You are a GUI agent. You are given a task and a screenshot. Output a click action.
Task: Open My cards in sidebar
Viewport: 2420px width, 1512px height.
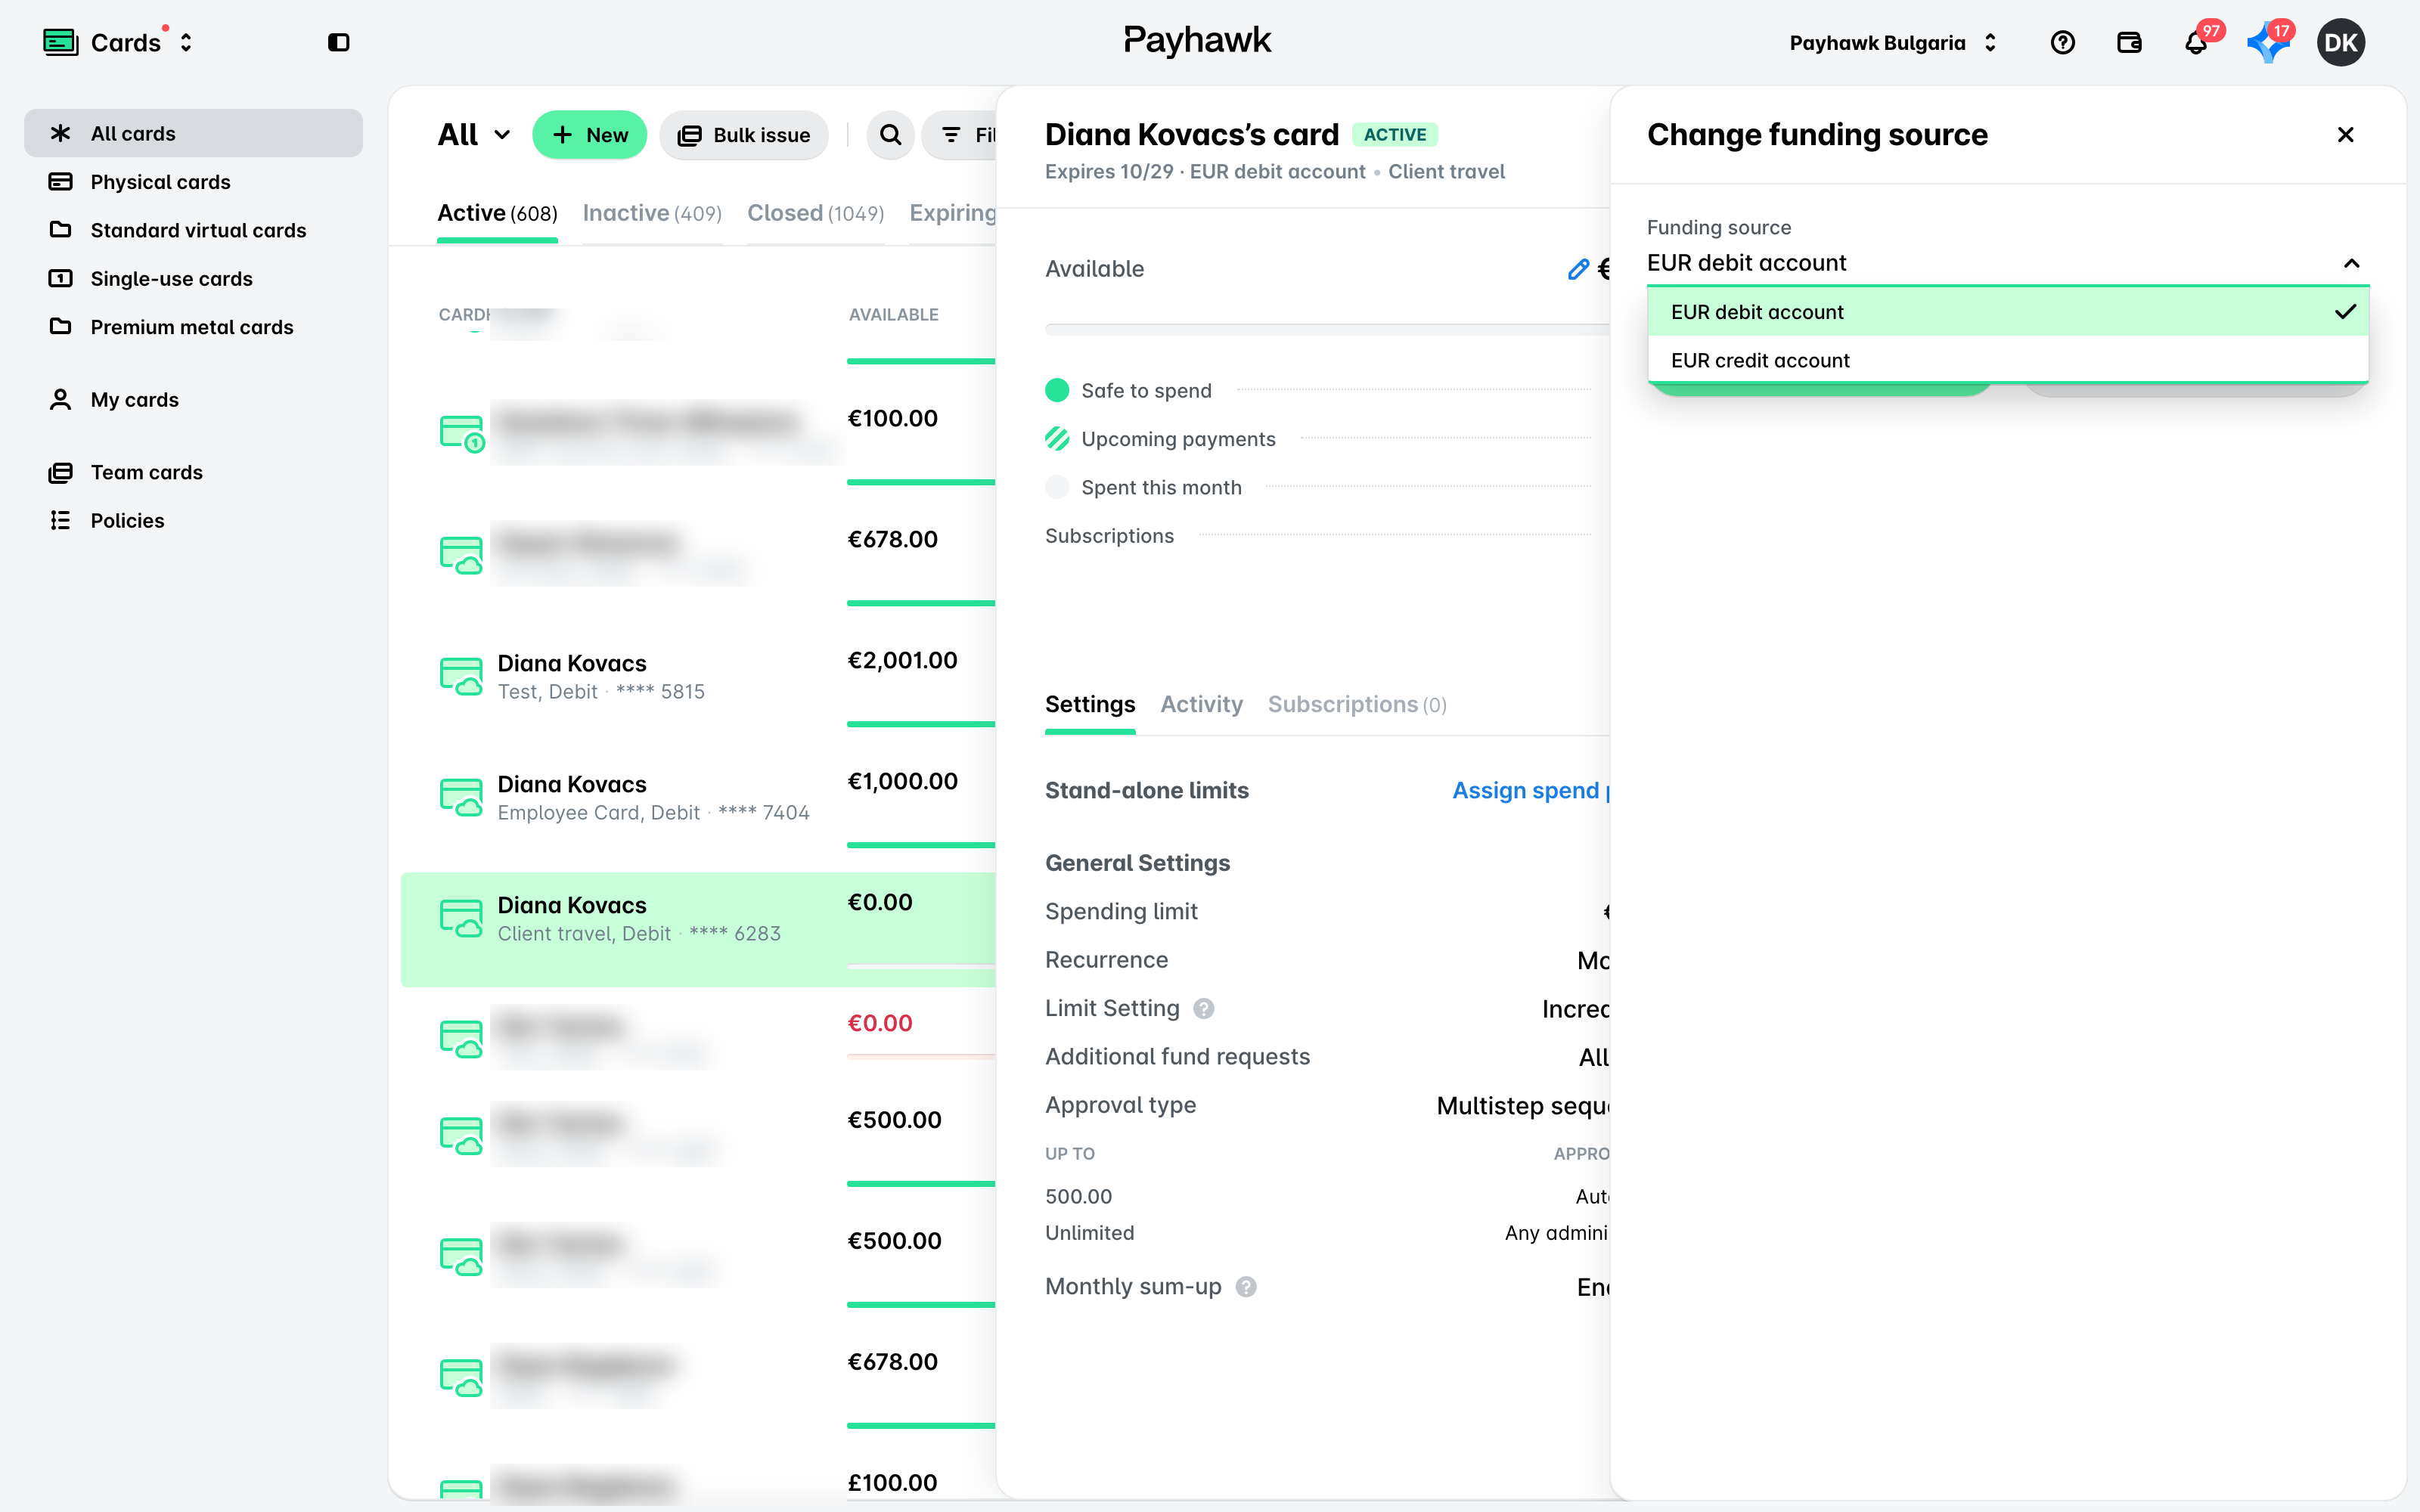click(x=193, y=399)
